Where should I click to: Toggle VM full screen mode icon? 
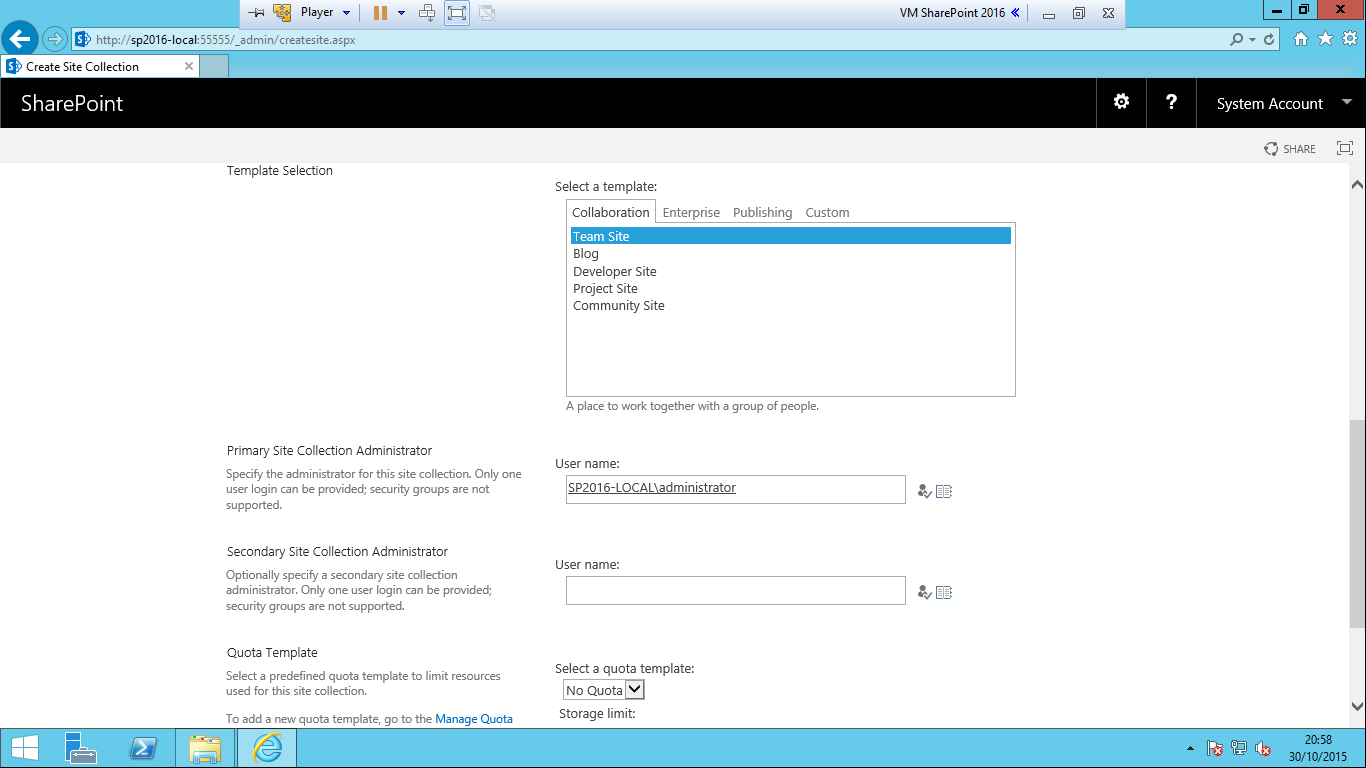pos(457,13)
